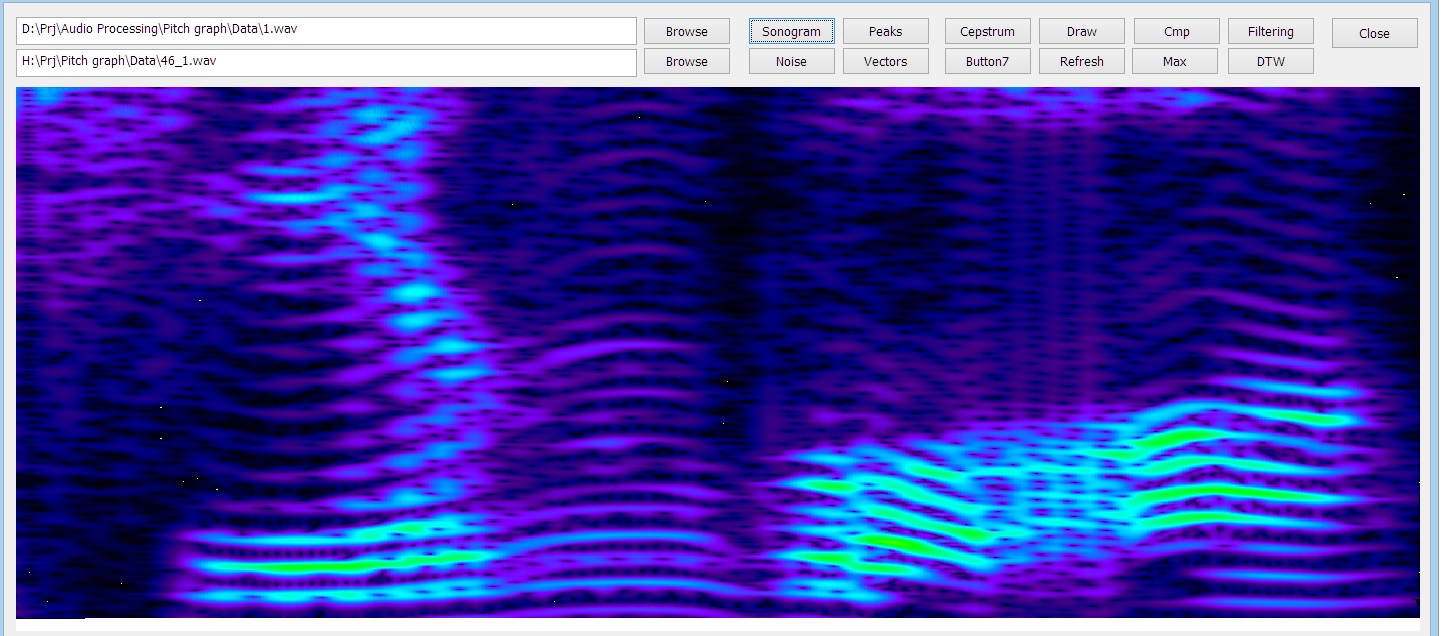Click the Sonogram button
The height and width of the screenshot is (636, 1444).
click(x=791, y=32)
